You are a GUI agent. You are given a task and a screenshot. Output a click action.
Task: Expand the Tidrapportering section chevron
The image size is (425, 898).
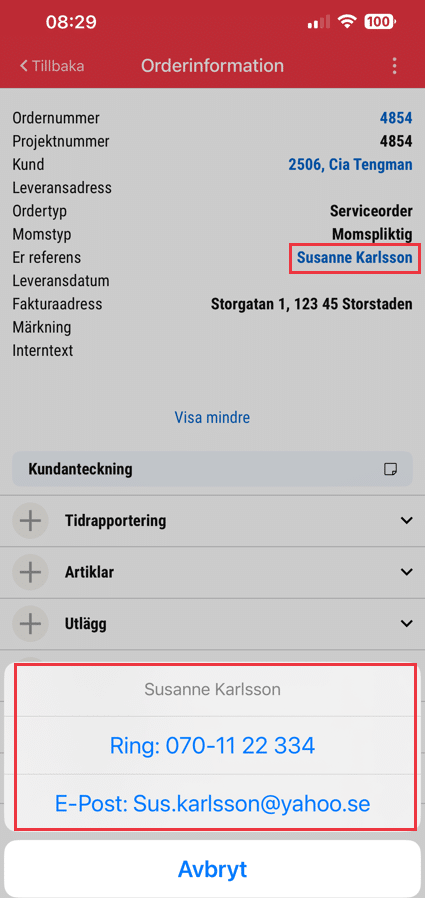coord(407,521)
